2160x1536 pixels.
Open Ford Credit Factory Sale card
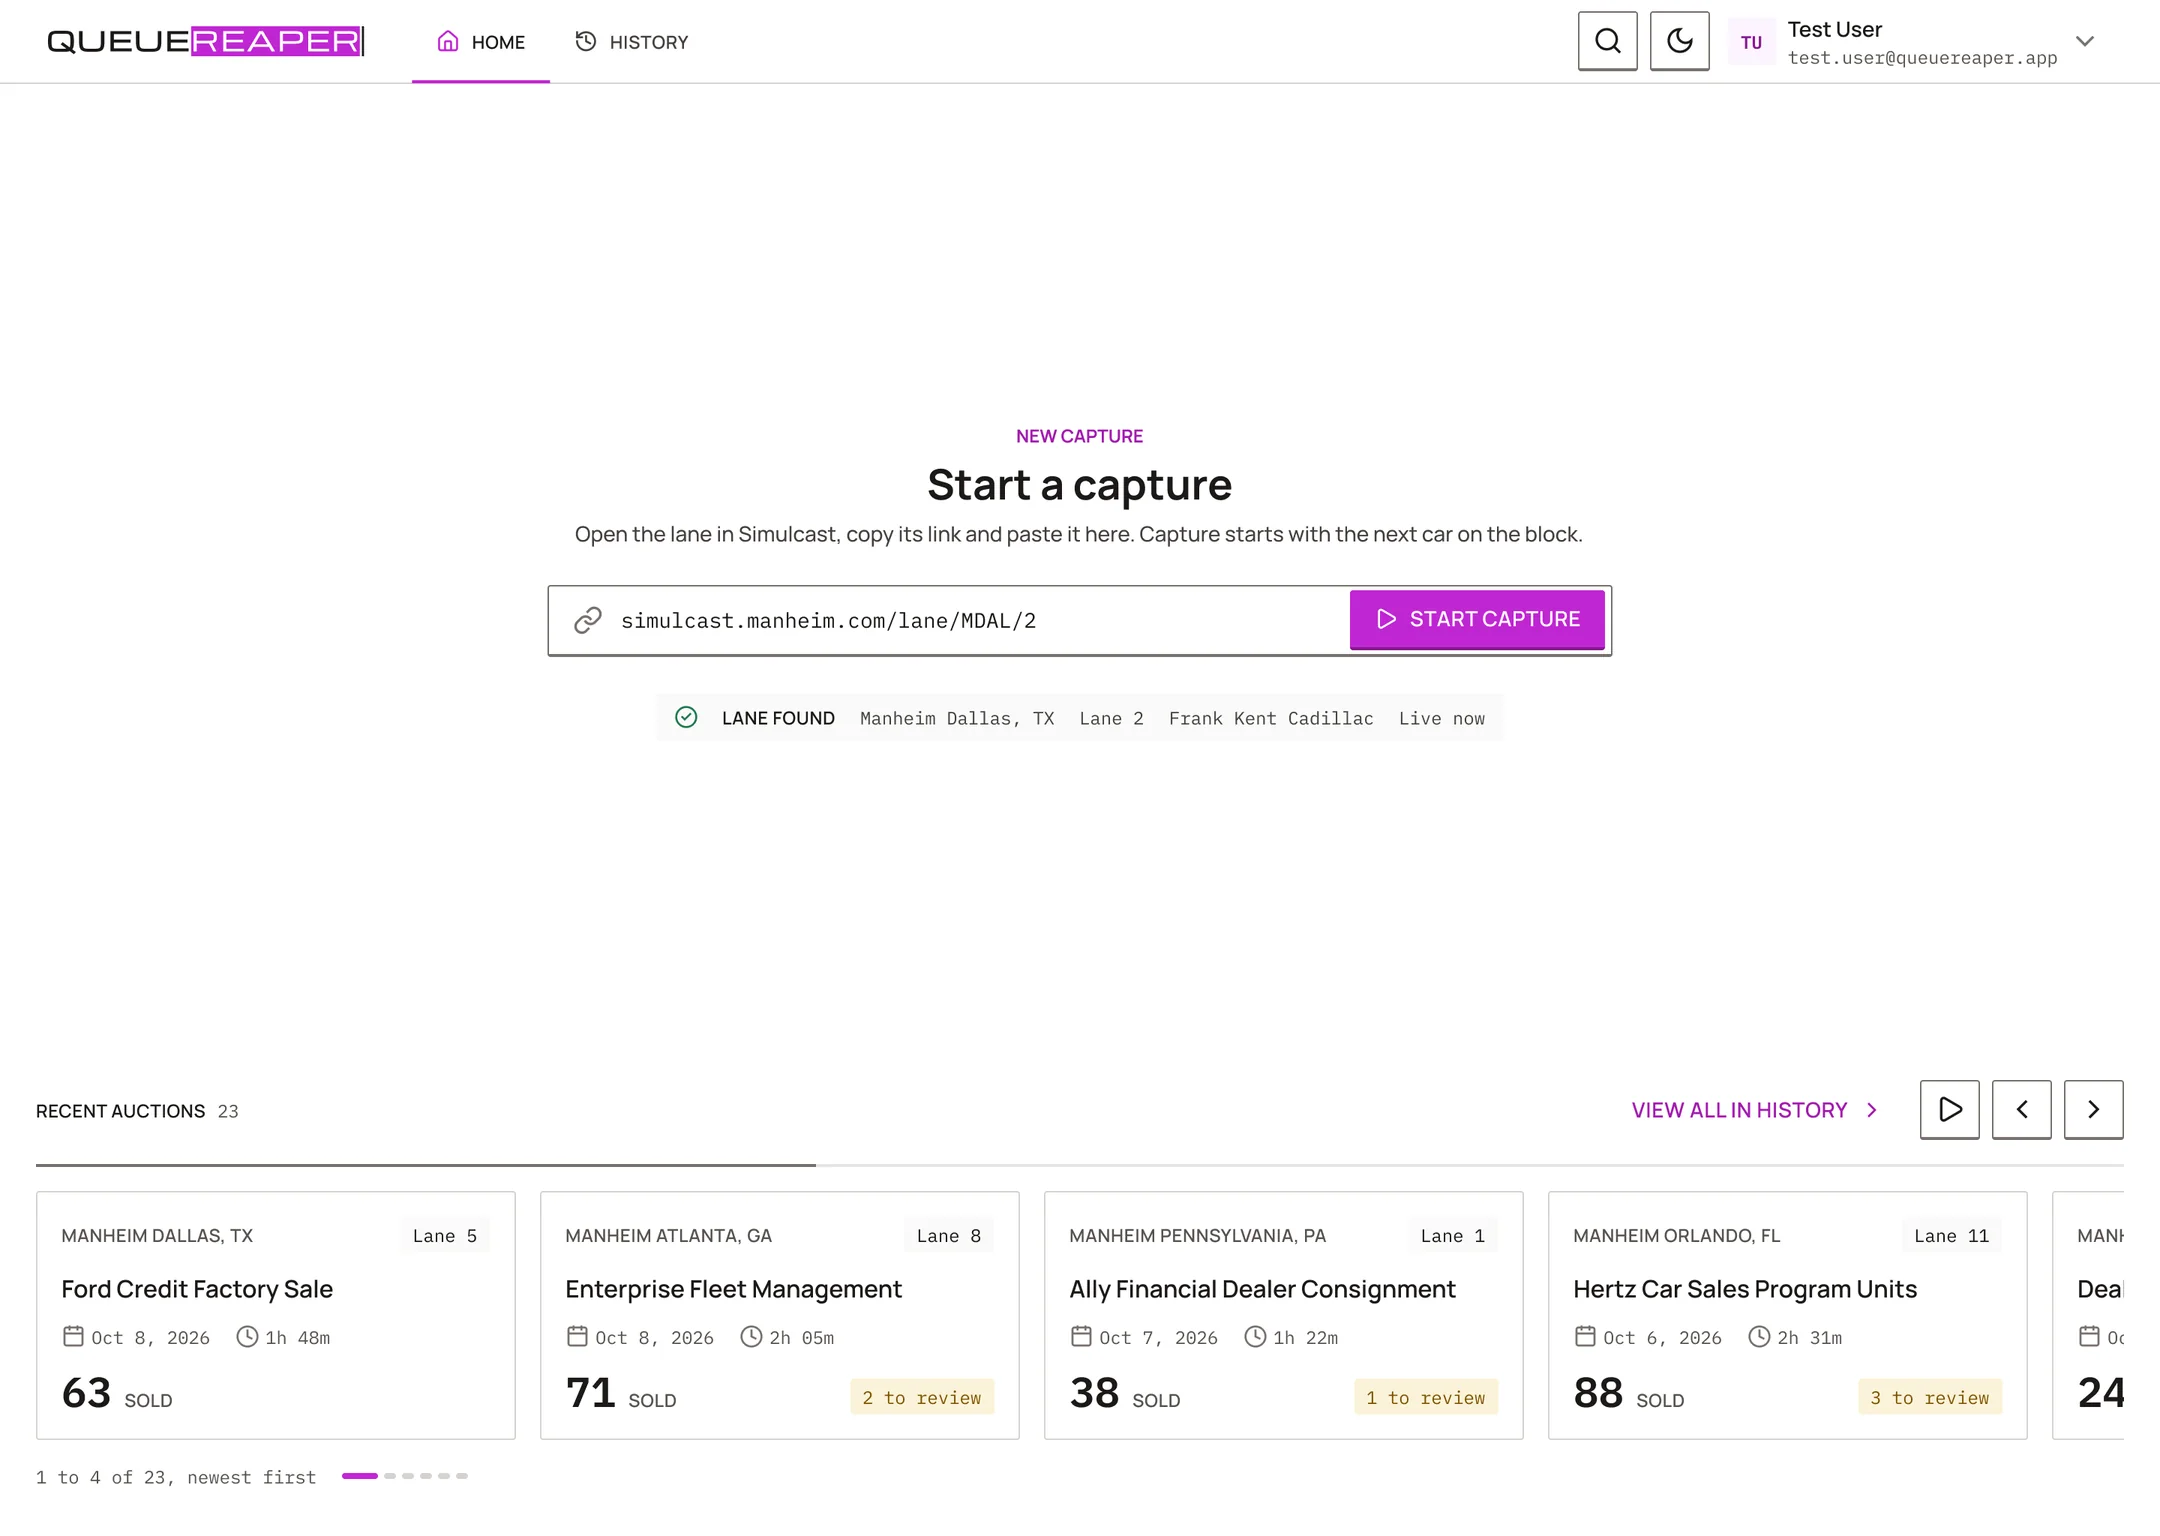tap(276, 1315)
